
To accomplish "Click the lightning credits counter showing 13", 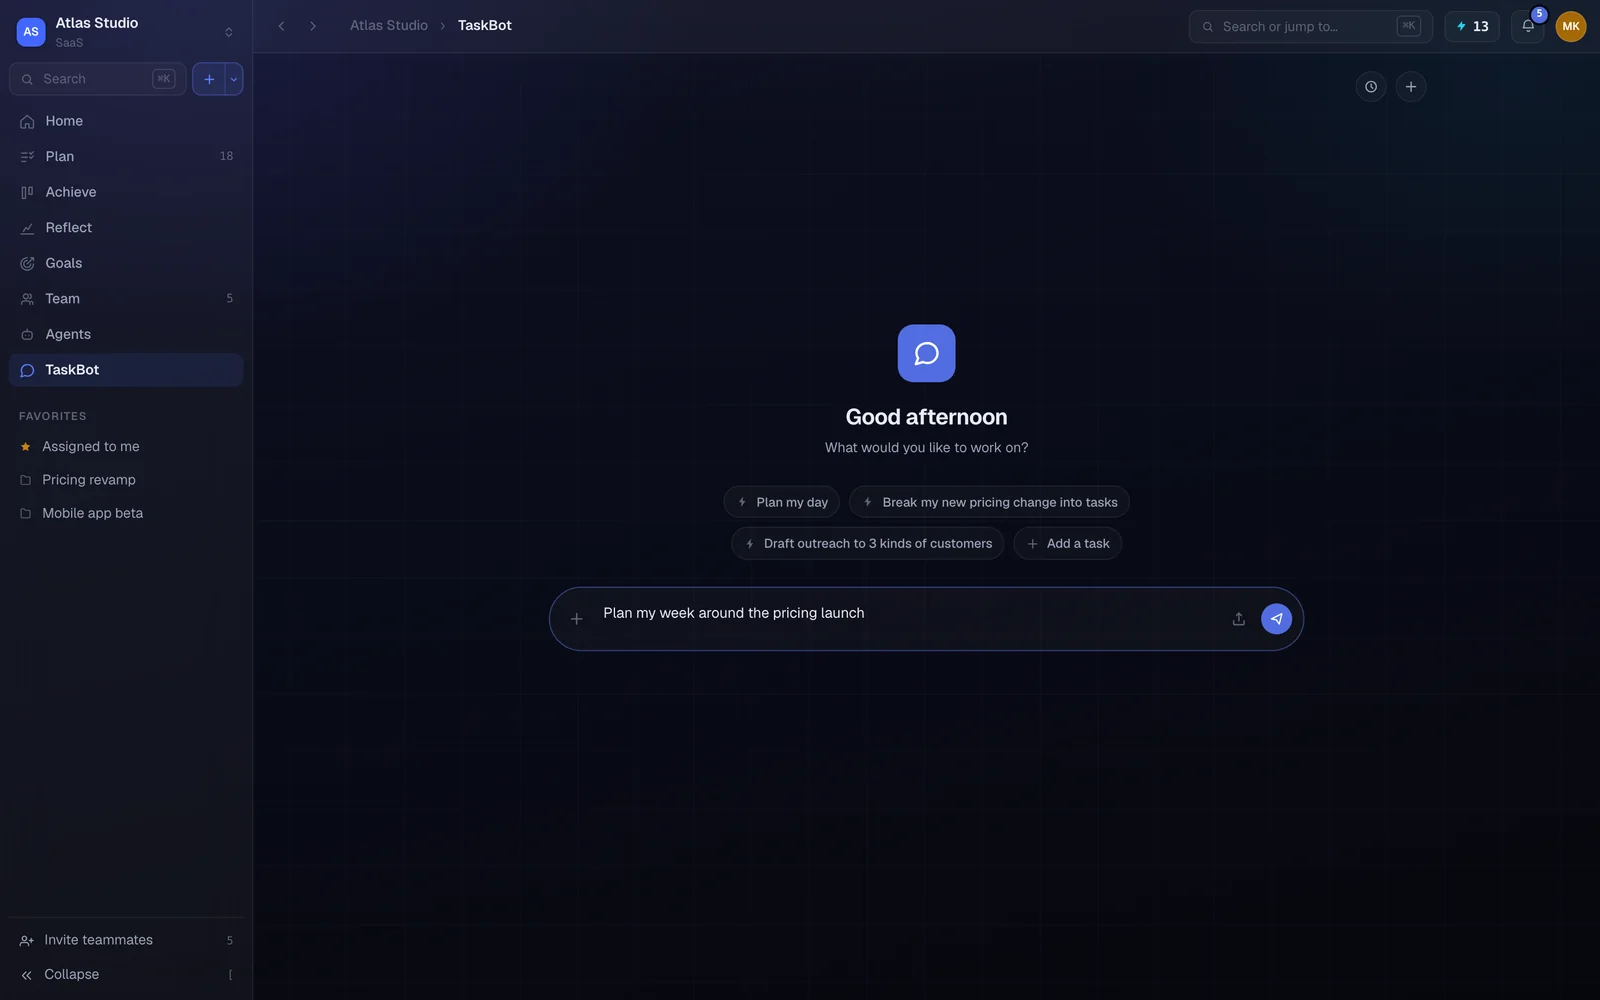I will (x=1472, y=26).
